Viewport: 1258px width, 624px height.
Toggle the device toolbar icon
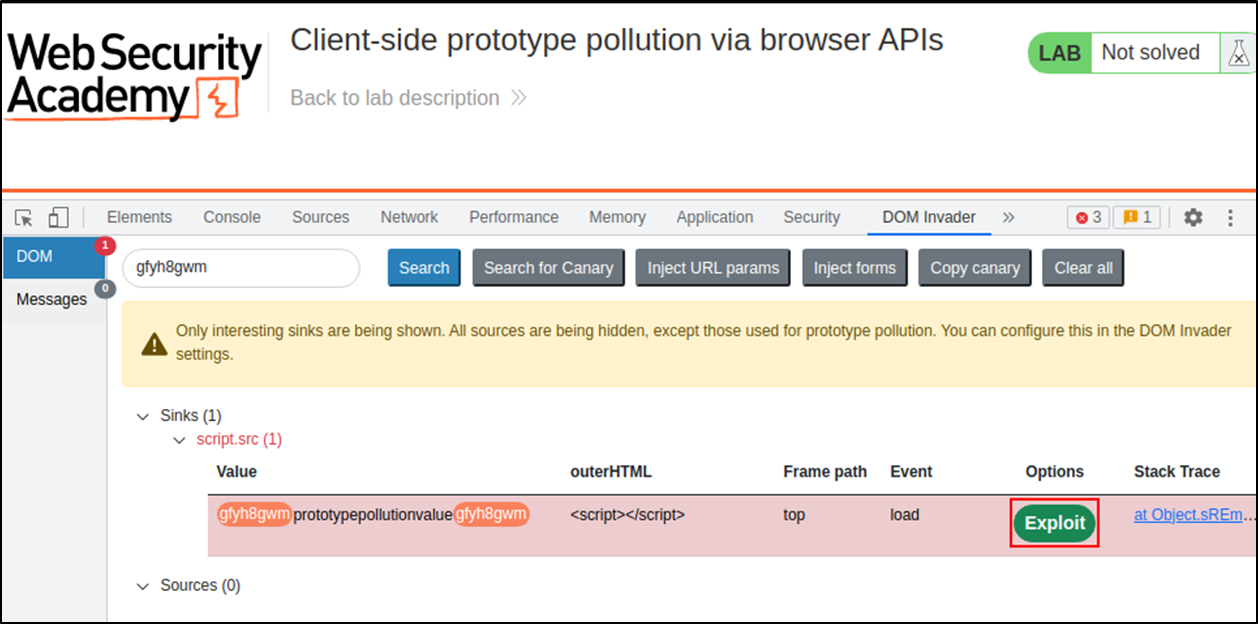click(58, 217)
